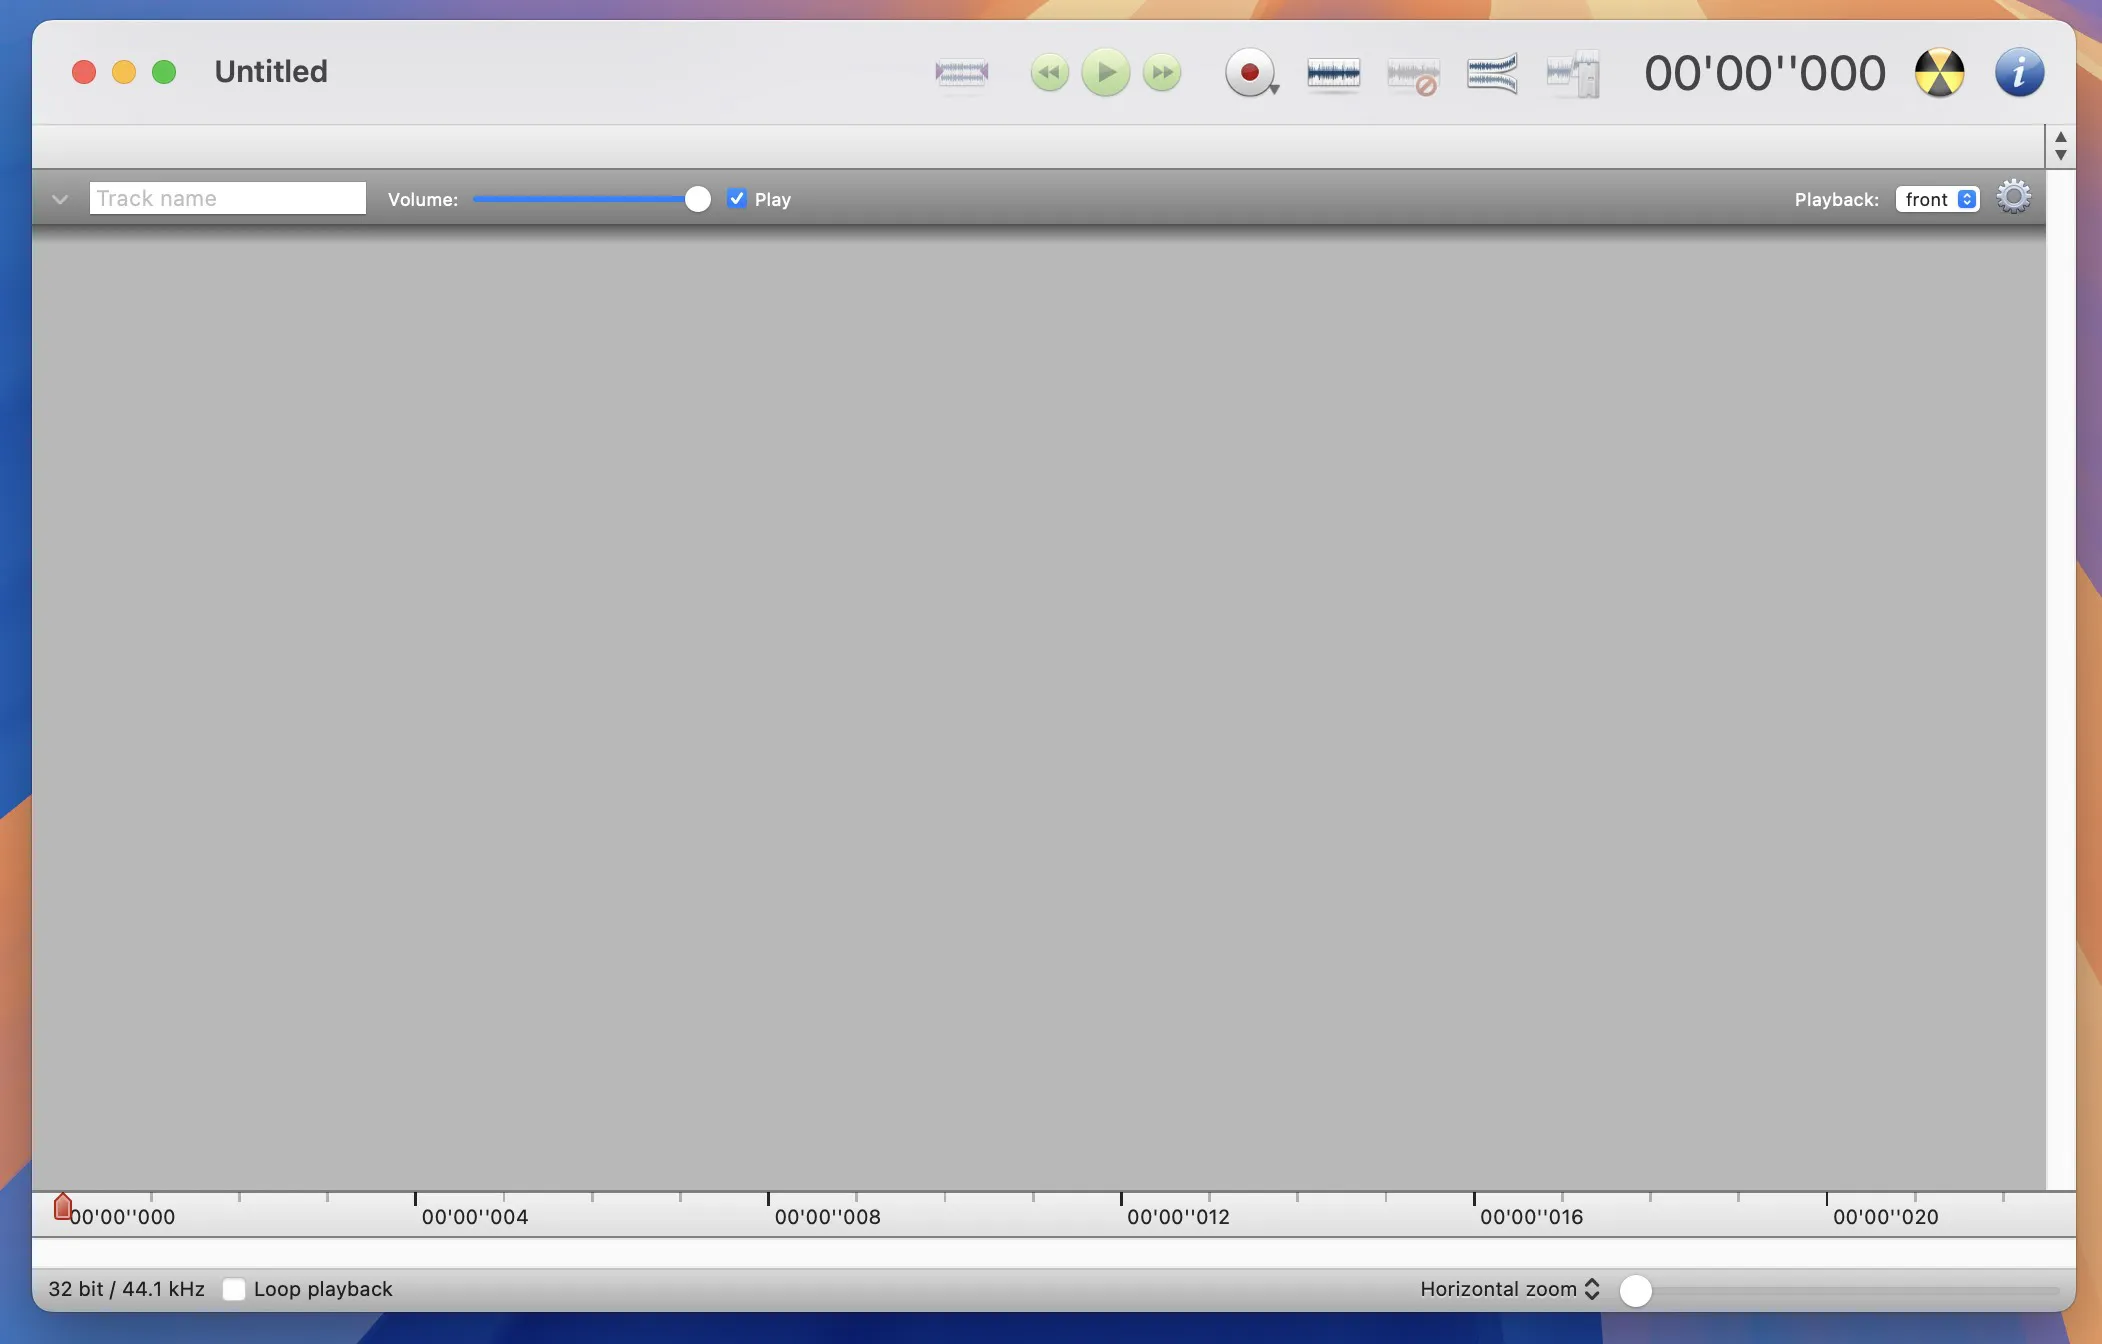
Task: Click the timeline at 00'00''012
Action: tap(1178, 1217)
